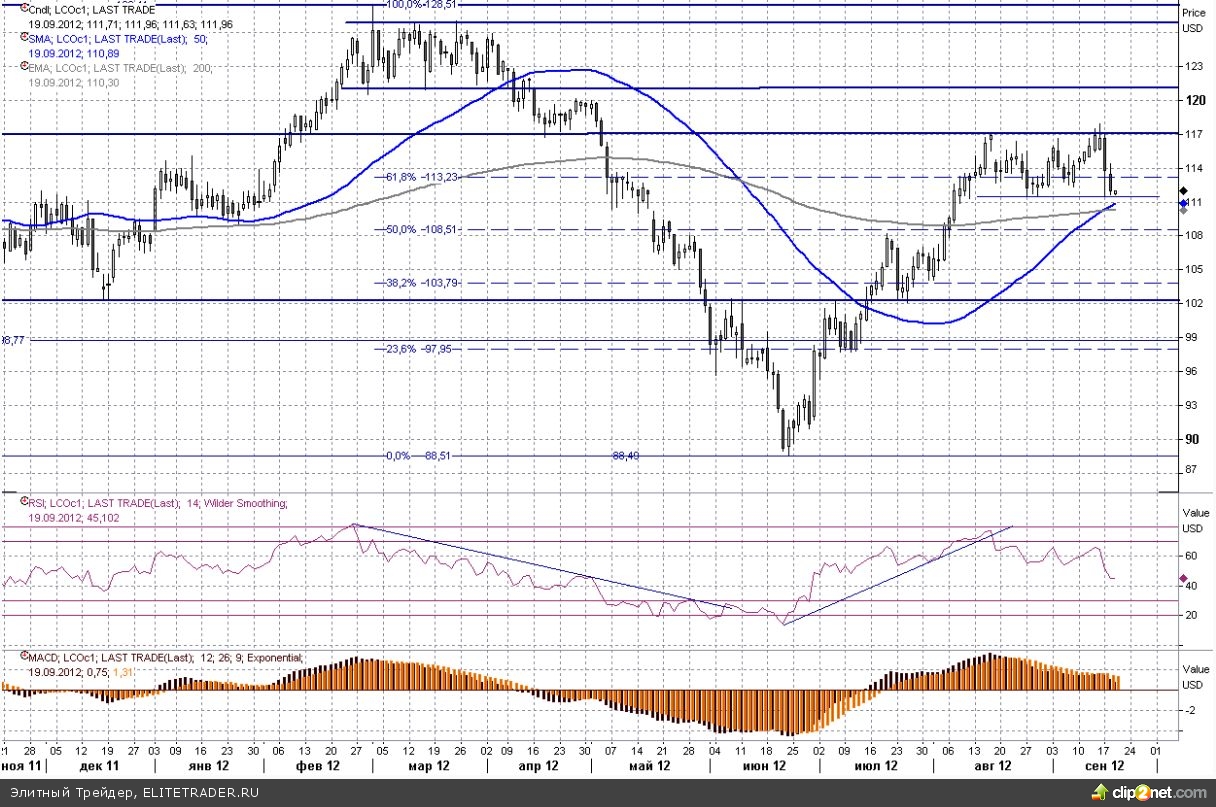1216x807 pixels.
Task: Click the purple diamond marker on the RSI axis
Action: coord(1184,580)
